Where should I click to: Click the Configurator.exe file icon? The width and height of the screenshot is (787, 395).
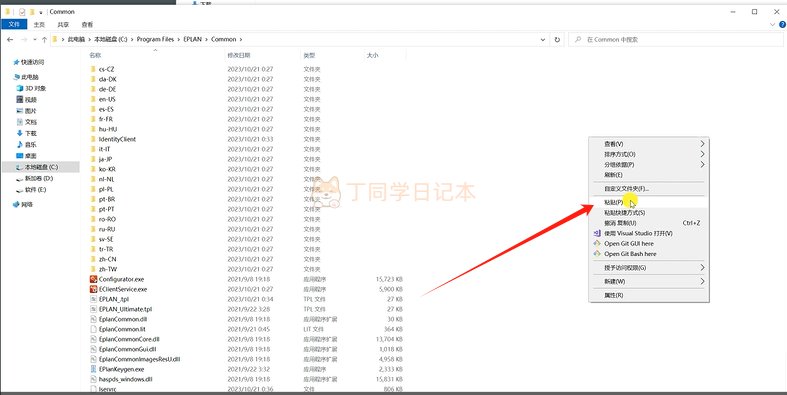(93, 279)
